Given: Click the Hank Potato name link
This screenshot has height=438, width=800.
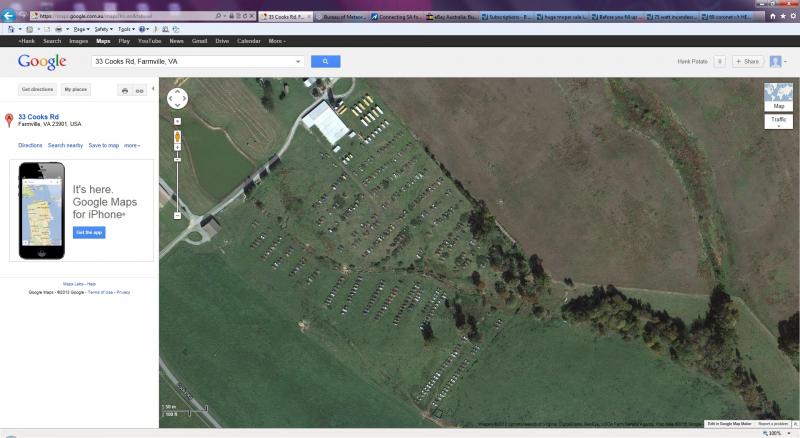Looking at the screenshot, I should tap(692, 61).
